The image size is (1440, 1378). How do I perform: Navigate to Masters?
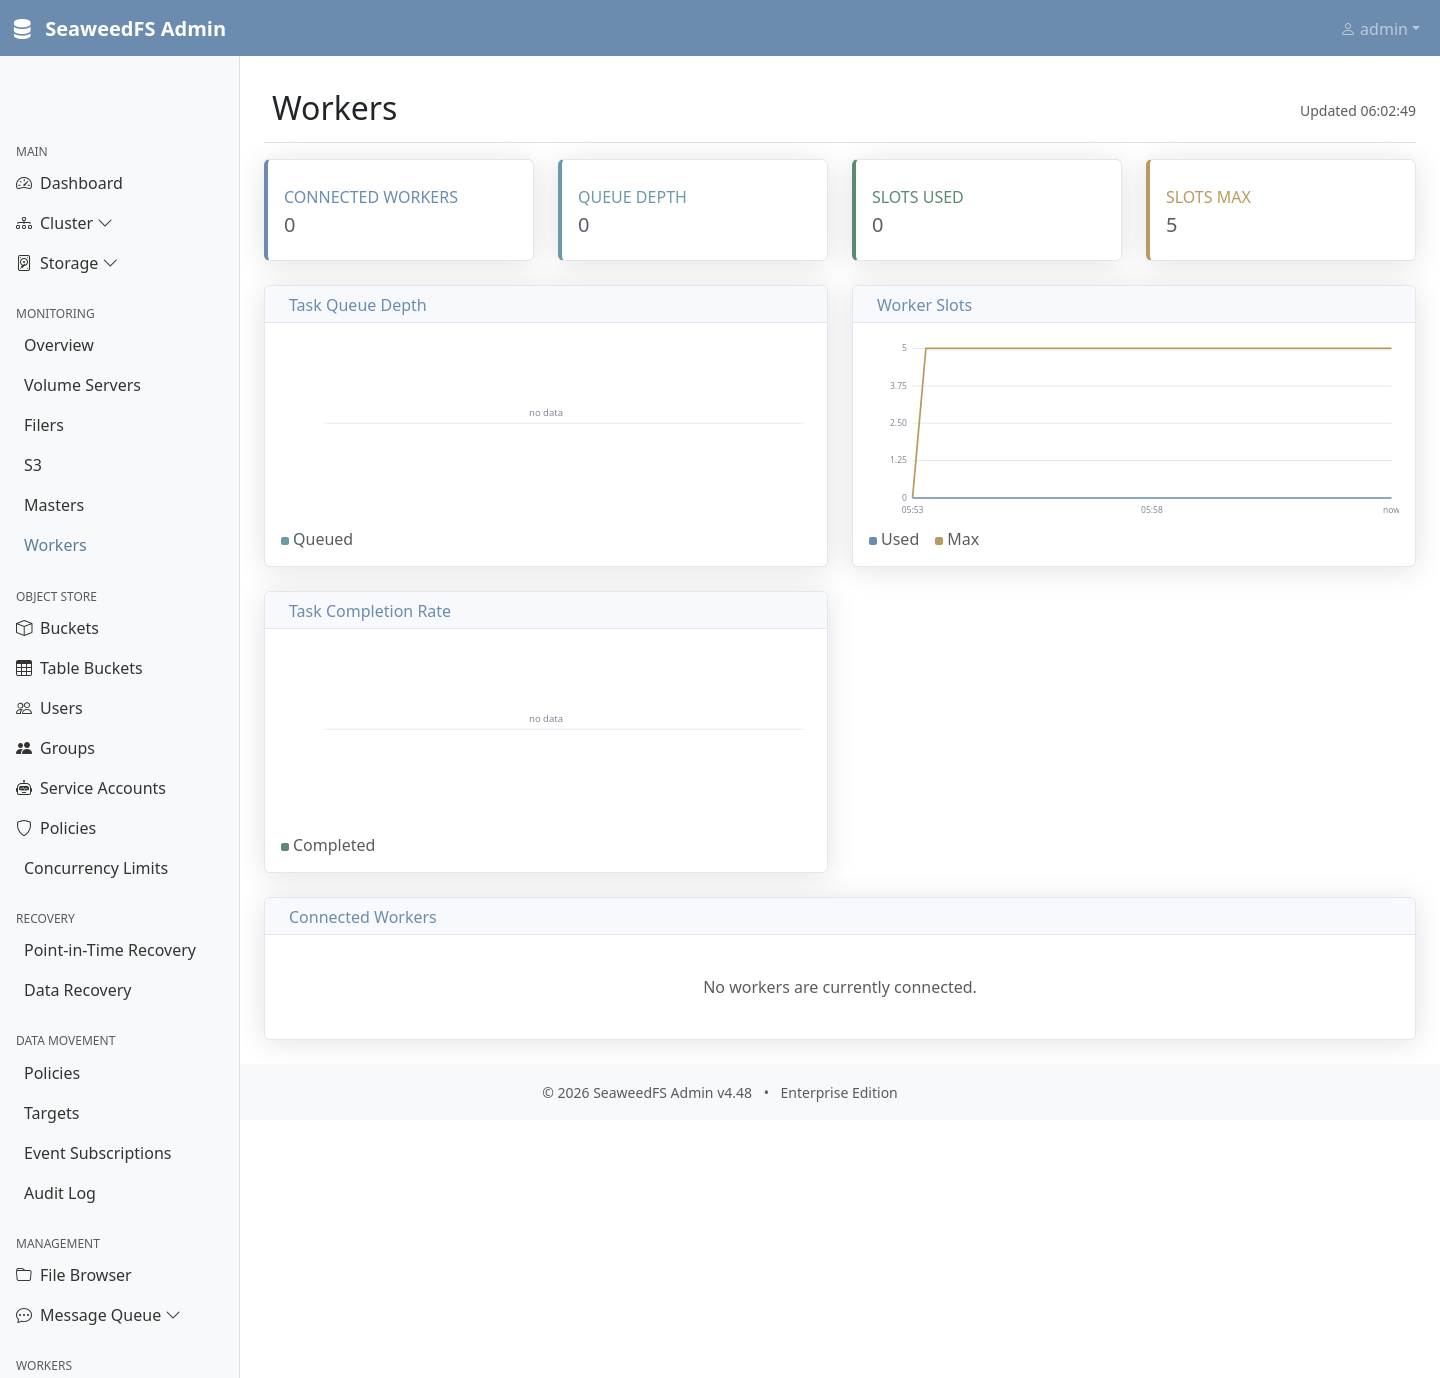(54, 505)
